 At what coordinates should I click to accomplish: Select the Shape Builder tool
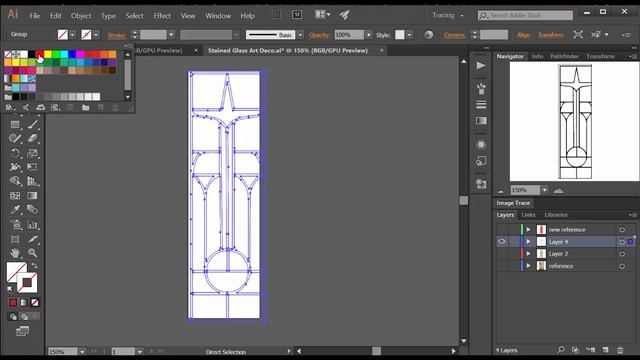pyautogui.click(x=15, y=181)
